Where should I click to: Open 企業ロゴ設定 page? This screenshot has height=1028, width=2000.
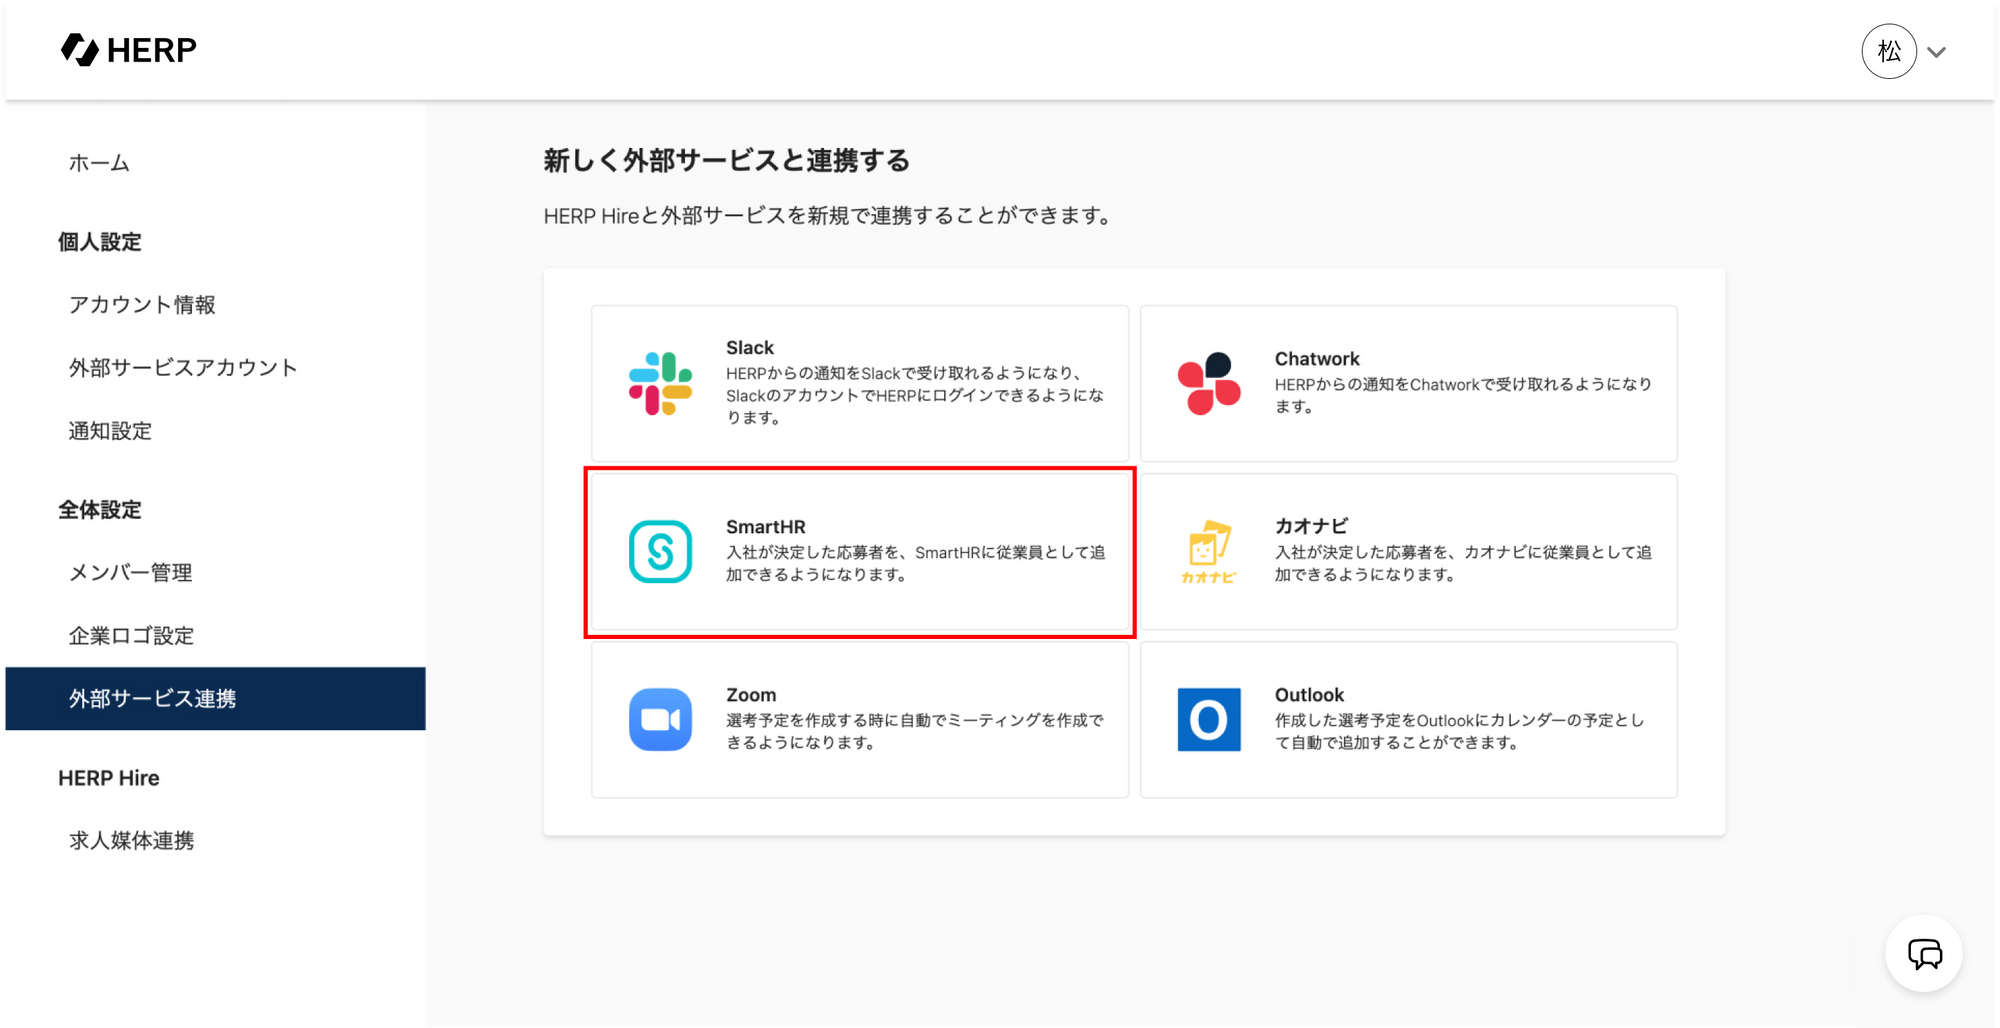pyautogui.click(x=131, y=636)
